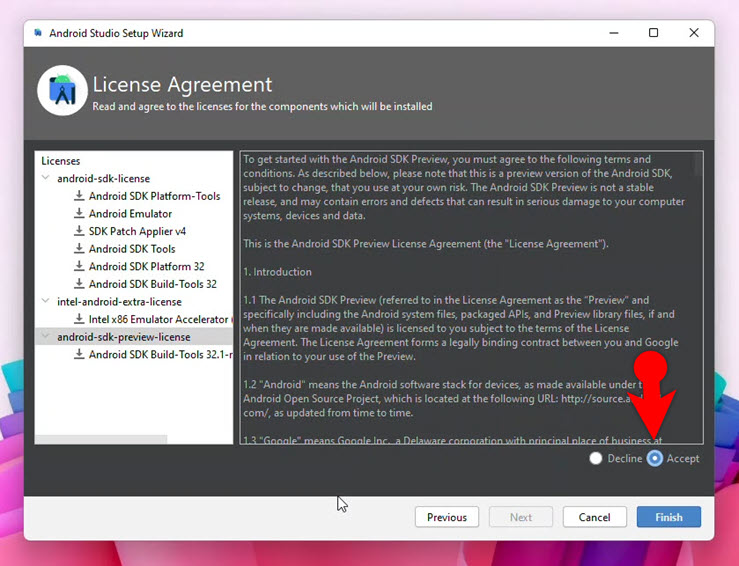Screen dimensions: 739x566
Task: Minimize the Setup Wizard window
Action: 614,33
